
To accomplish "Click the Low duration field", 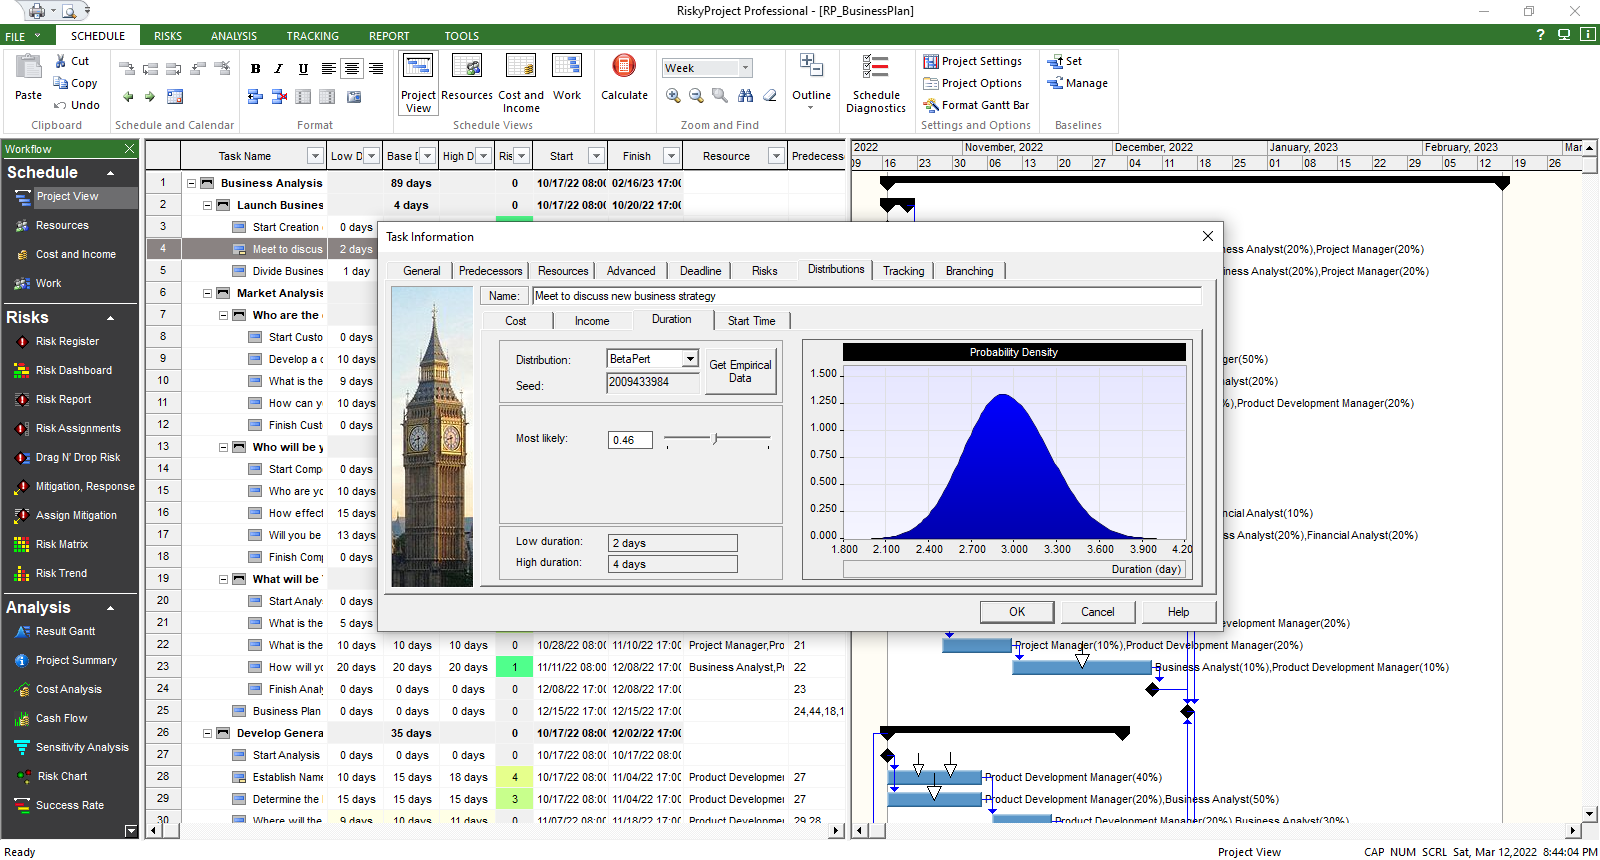I will [x=673, y=543].
